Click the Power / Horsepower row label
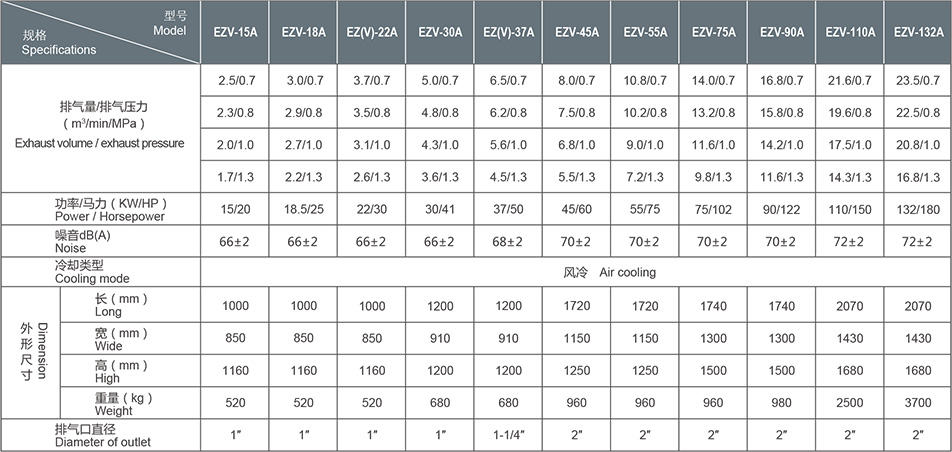952x452 pixels. pyautogui.click(x=110, y=216)
